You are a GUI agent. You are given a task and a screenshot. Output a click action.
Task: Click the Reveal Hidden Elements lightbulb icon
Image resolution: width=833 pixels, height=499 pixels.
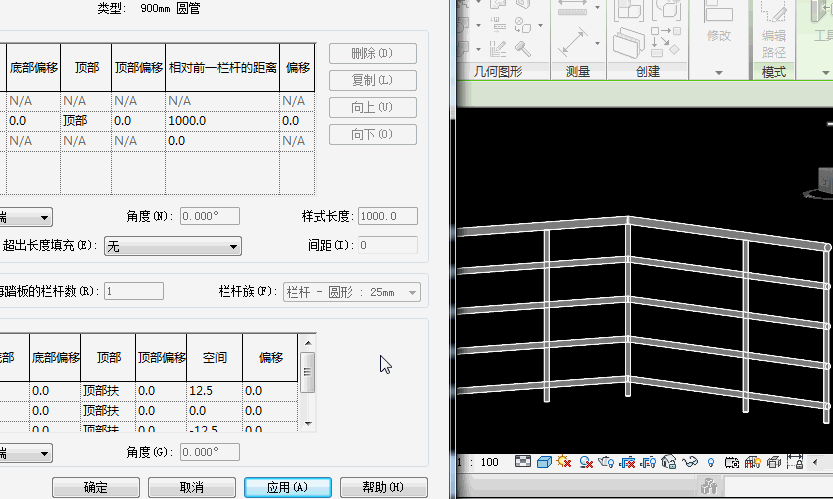711,462
